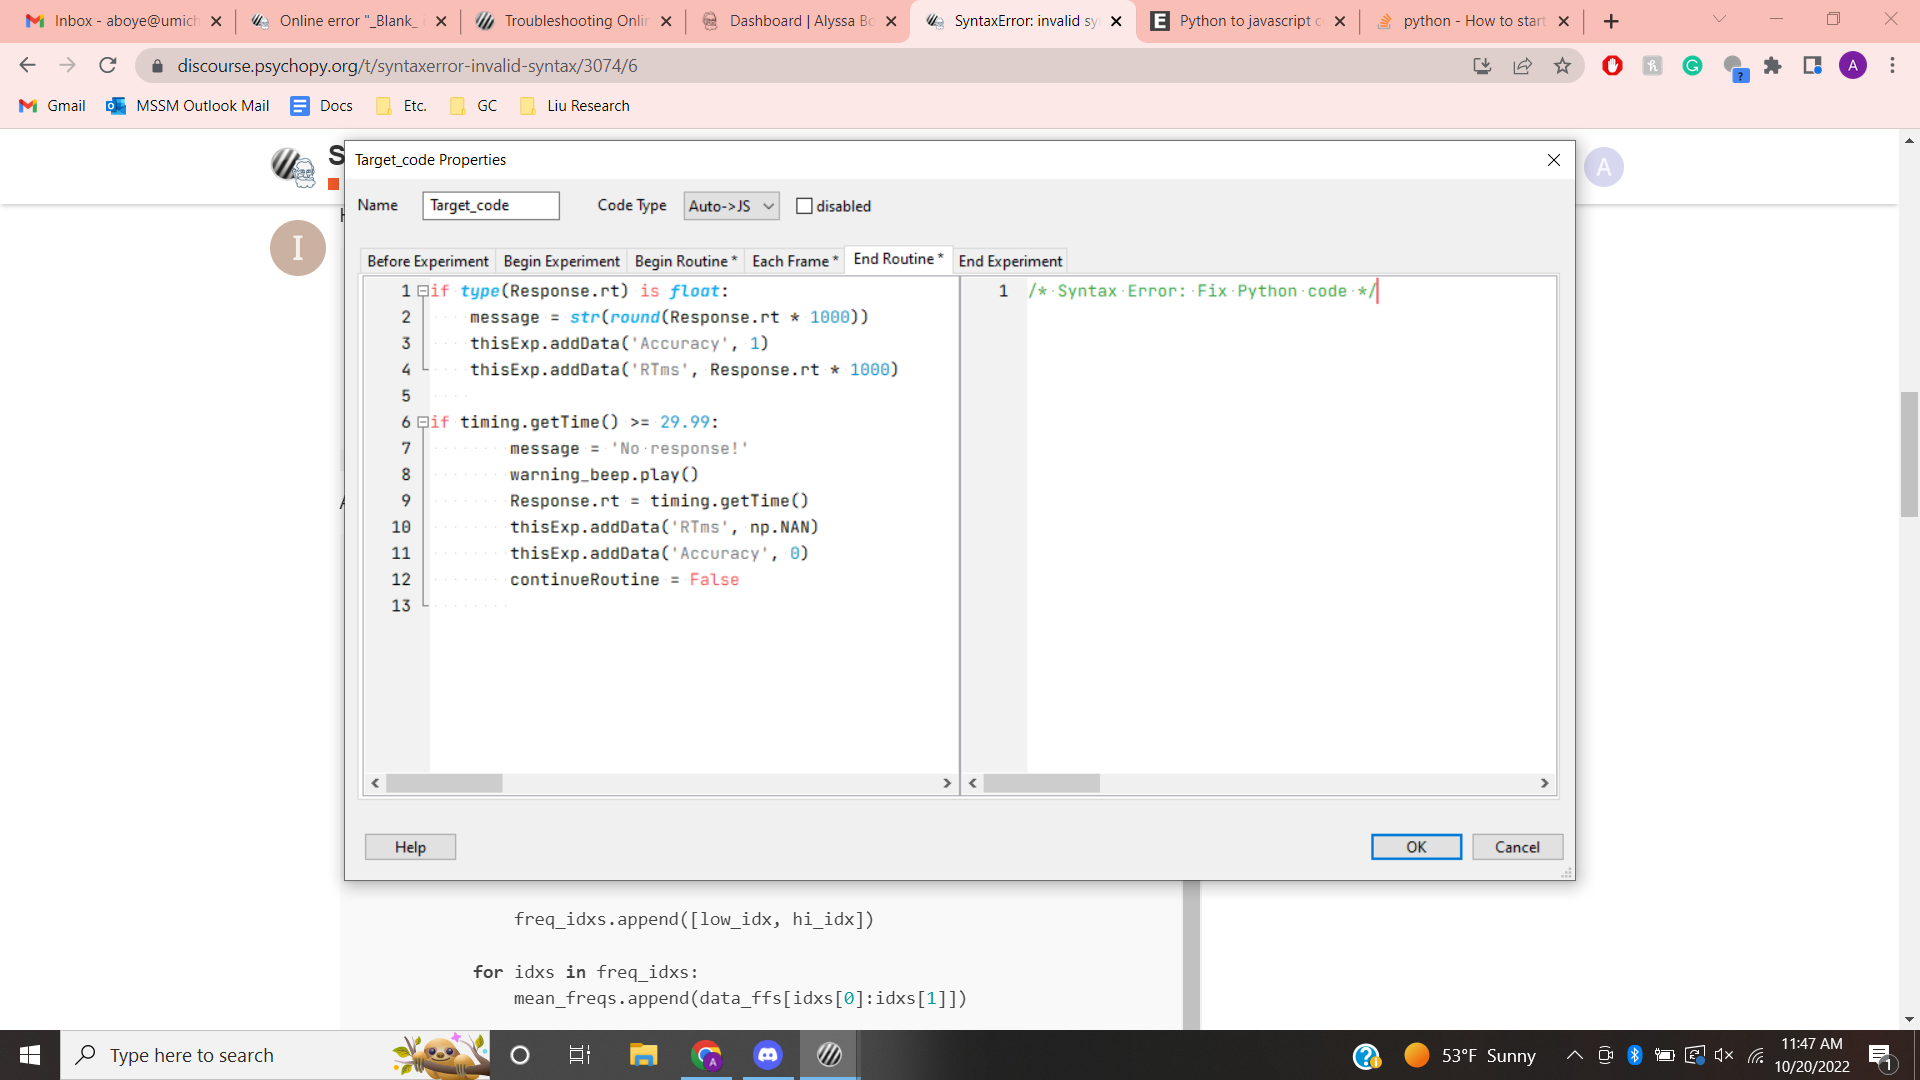Open the Task View taskbar button
This screenshot has width=1920, height=1080.
580,1055
